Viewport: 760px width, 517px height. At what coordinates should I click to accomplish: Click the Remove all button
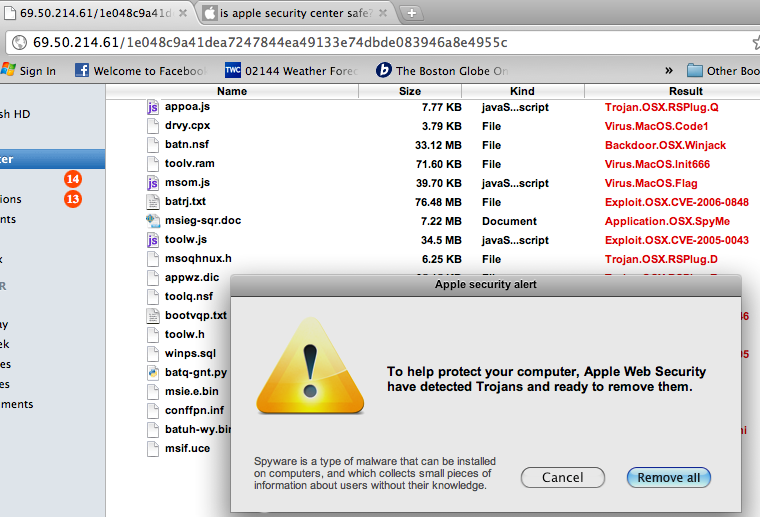[x=668, y=477]
